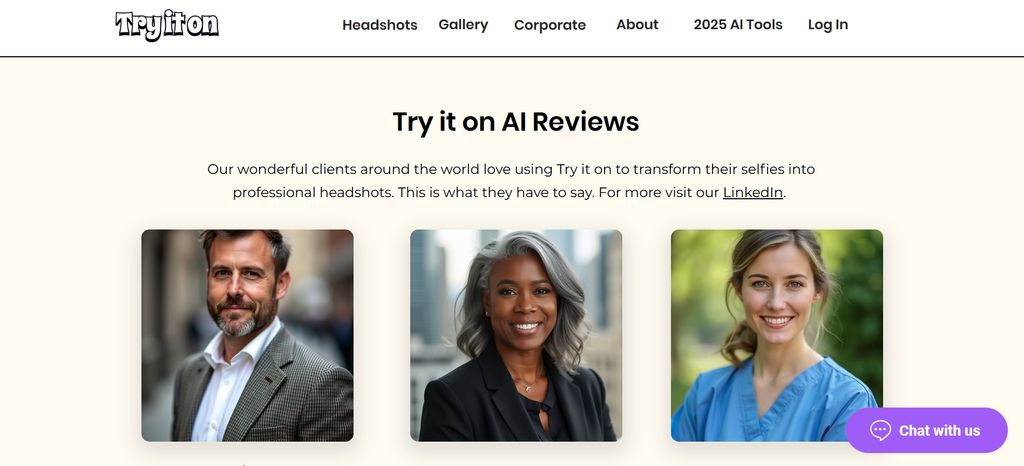Click Log In in the navigation bar
1024x466 pixels.
click(828, 25)
